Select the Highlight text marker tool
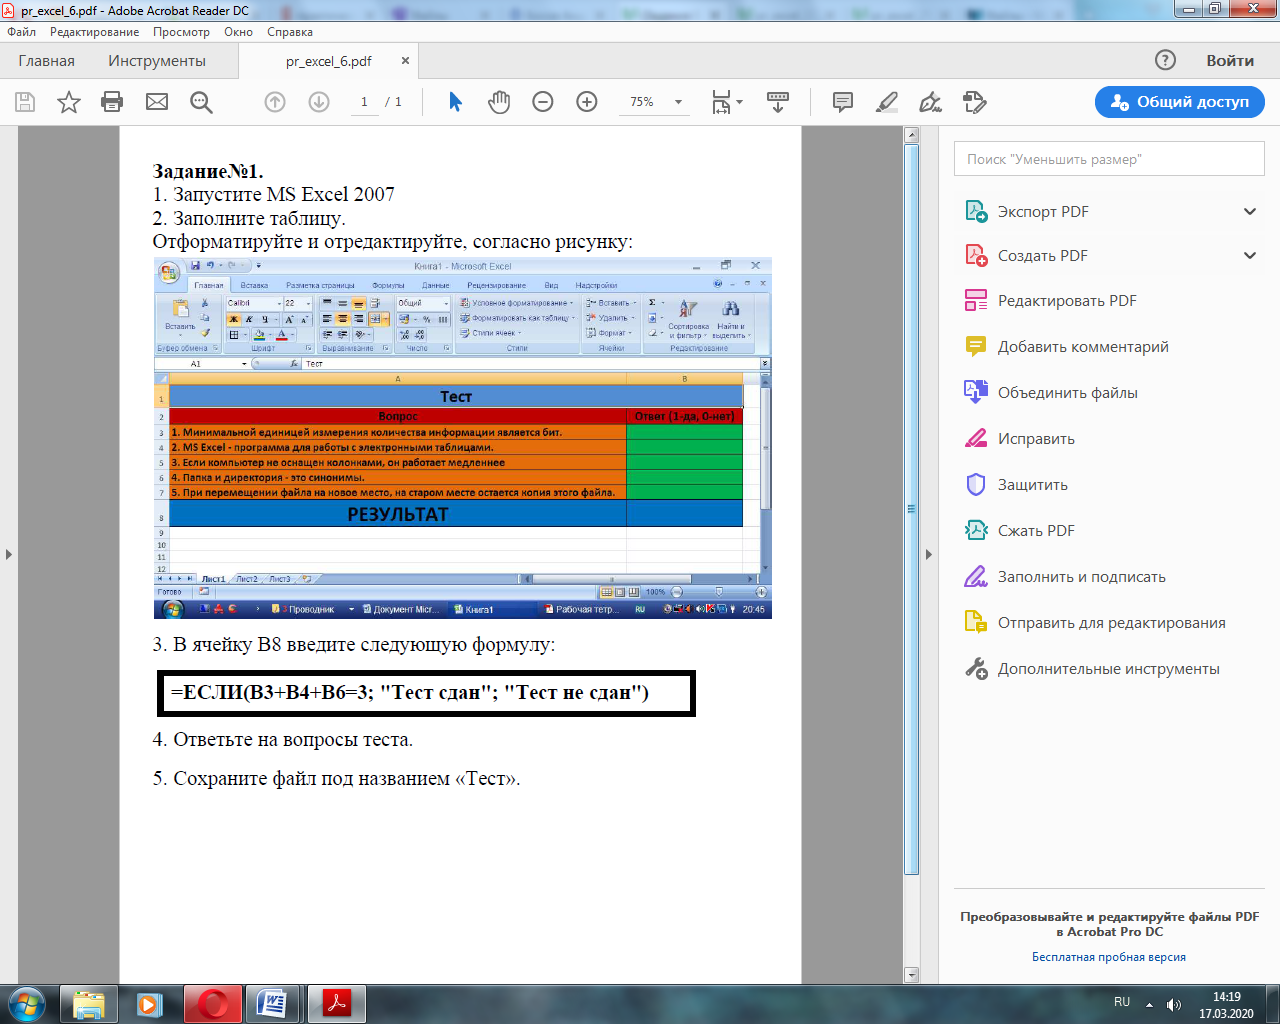 pos(887,102)
